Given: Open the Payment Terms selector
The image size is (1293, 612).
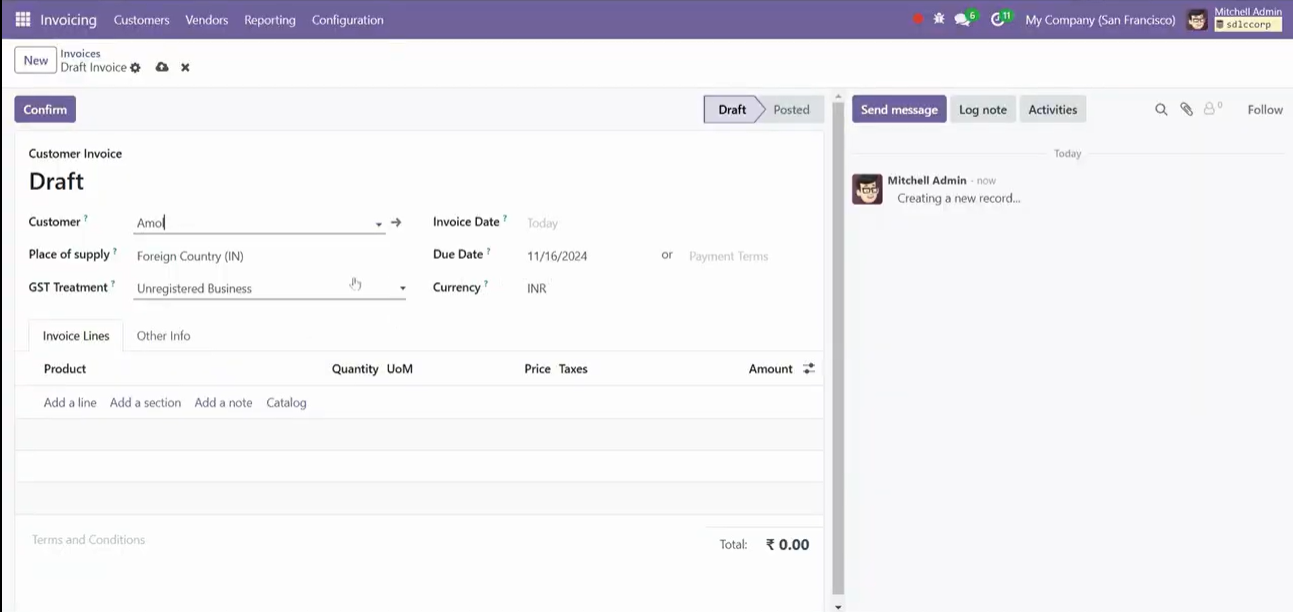Looking at the screenshot, I should (728, 256).
